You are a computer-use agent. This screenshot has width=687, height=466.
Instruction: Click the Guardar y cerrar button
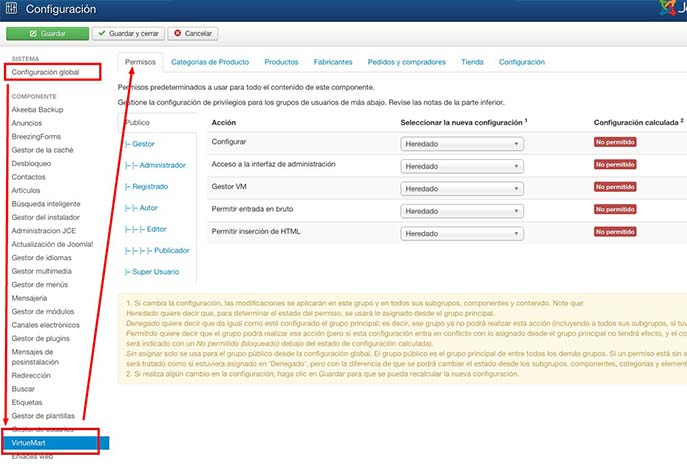pyautogui.click(x=128, y=33)
